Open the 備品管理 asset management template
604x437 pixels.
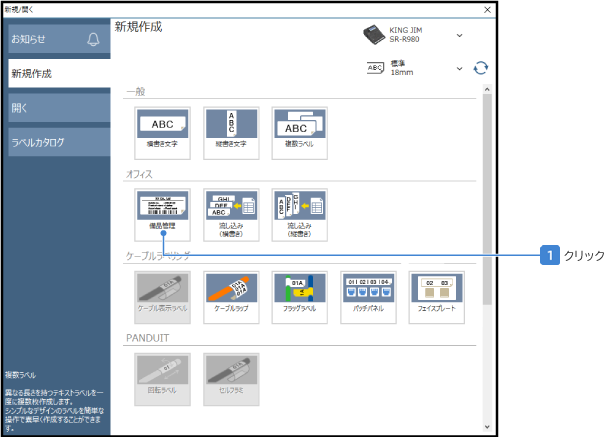click(x=162, y=211)
